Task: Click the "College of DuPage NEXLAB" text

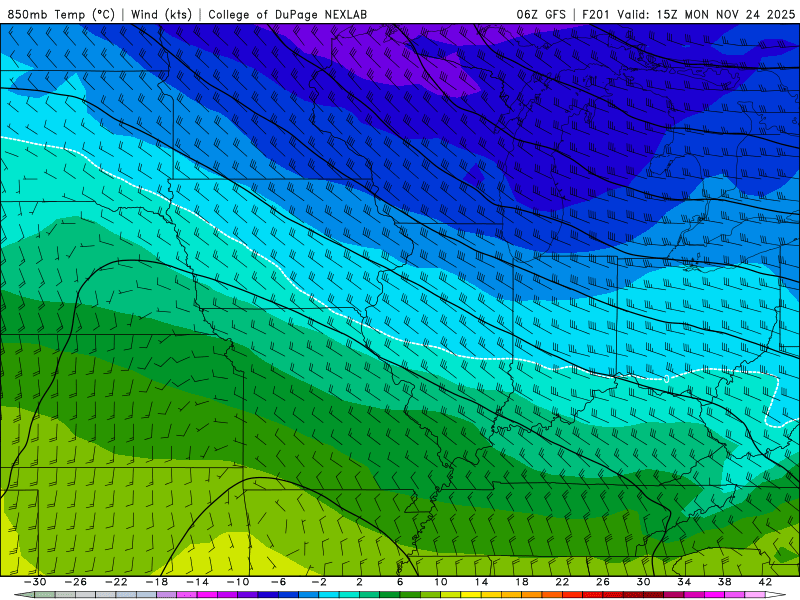Action: pos(287,14)
